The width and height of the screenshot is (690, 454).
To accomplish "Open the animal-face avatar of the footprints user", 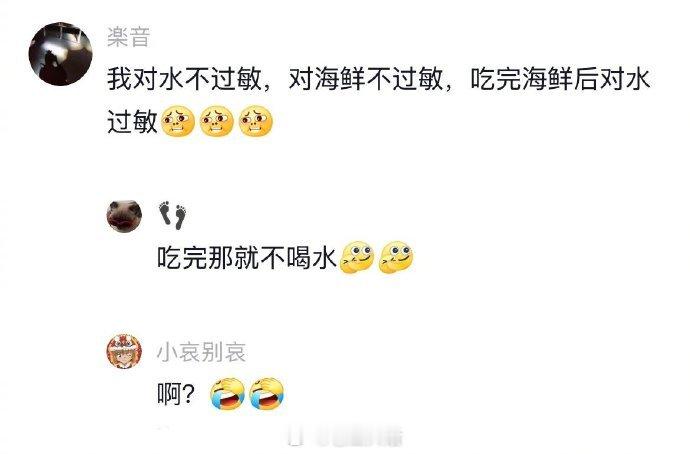I will pyautogui.click(x=125, y=216).
